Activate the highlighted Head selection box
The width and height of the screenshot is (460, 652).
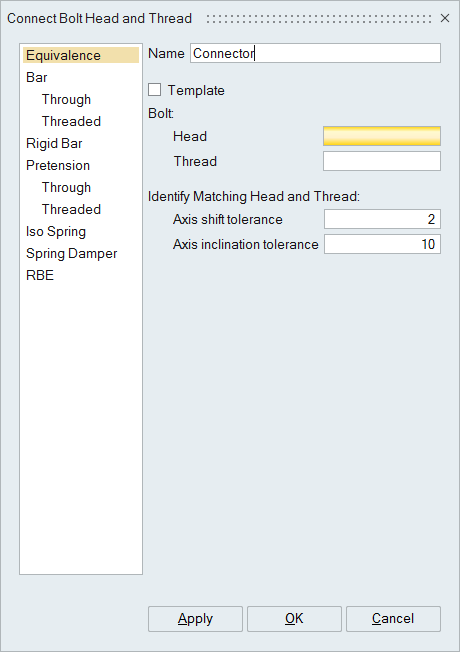382,136
